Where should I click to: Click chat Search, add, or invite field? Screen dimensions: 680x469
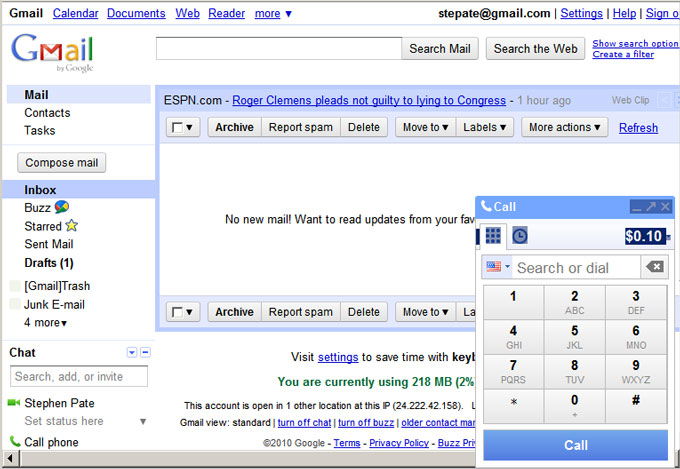(79, 376)
